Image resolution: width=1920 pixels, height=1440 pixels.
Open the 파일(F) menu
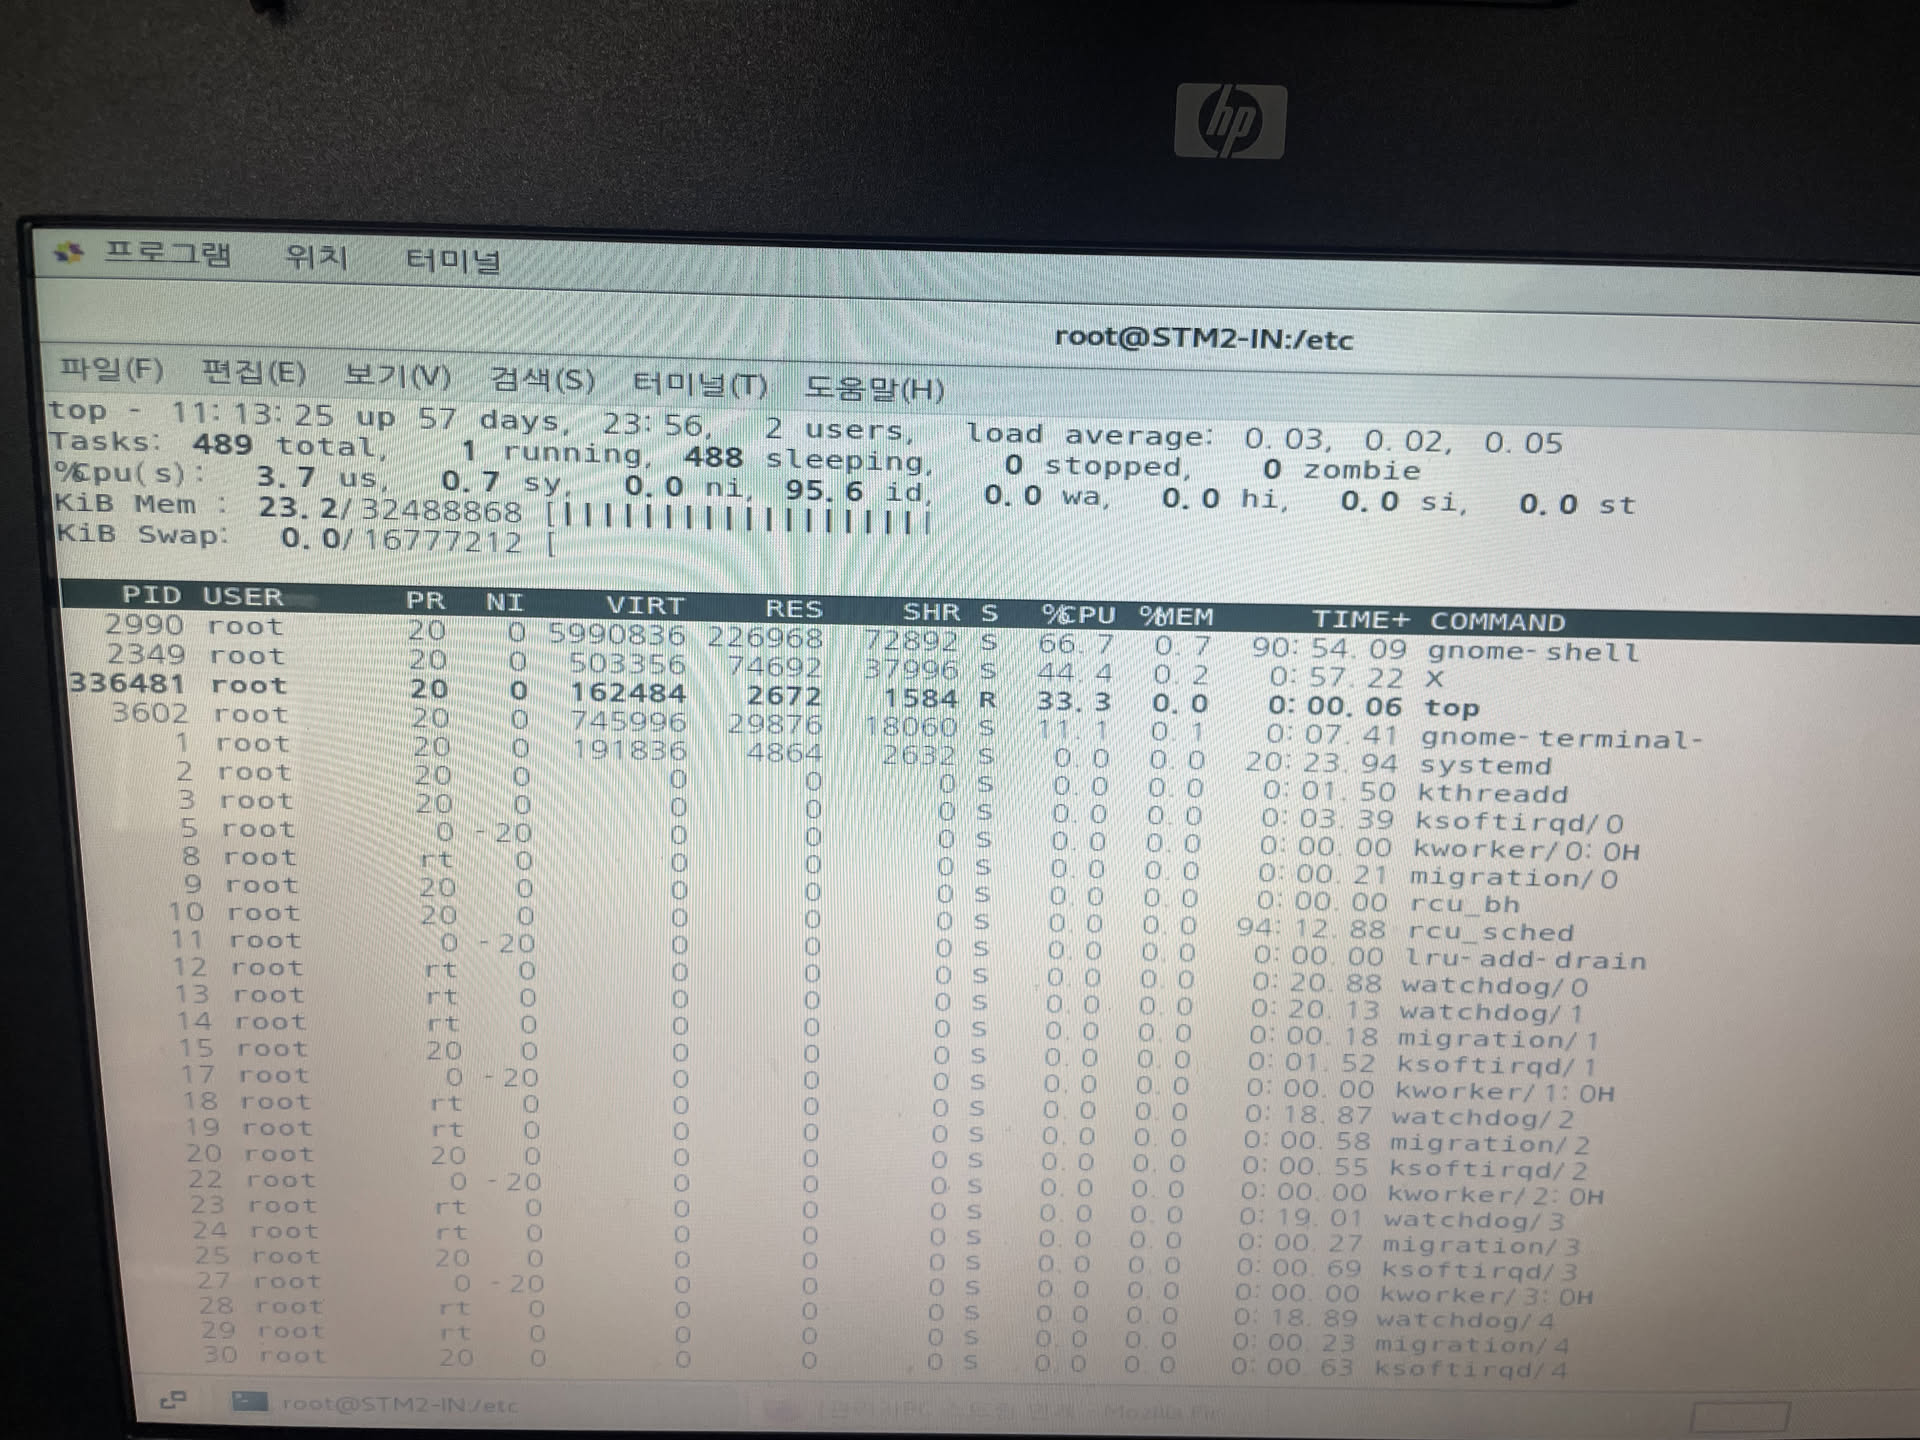(x=111, y=369)
